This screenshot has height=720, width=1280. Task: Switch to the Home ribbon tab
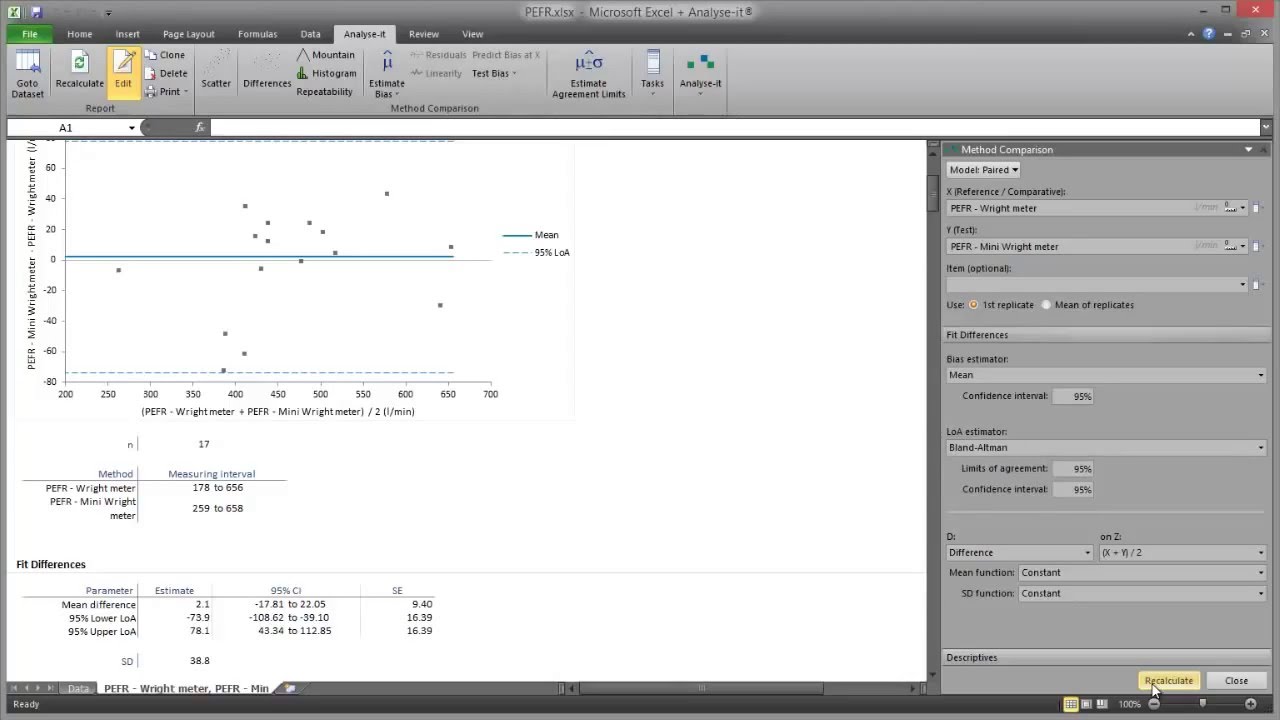[80, 34]
